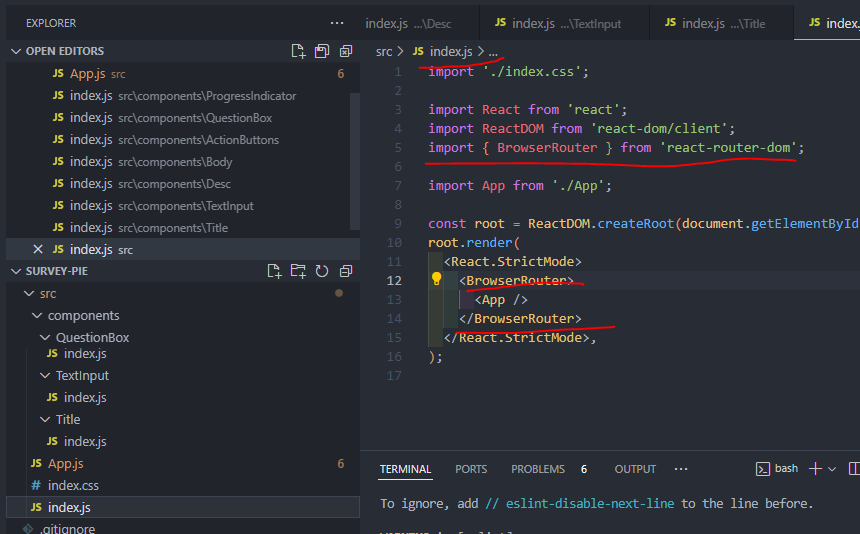Open index.js under QuestionBox folder

[x=183, y=354]
